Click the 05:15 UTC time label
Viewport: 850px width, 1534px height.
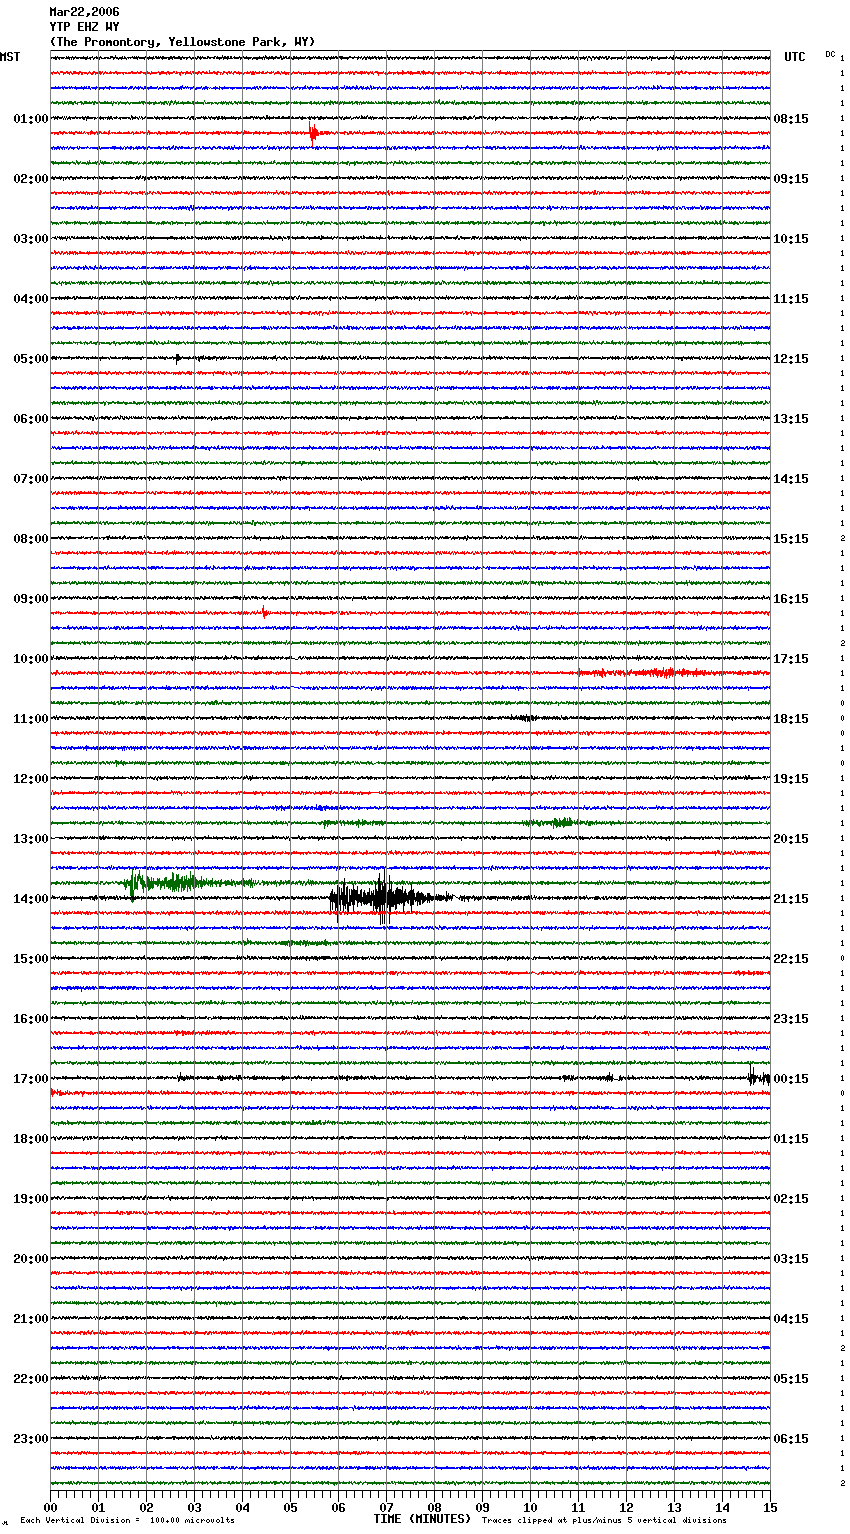tap(791, 1379)
